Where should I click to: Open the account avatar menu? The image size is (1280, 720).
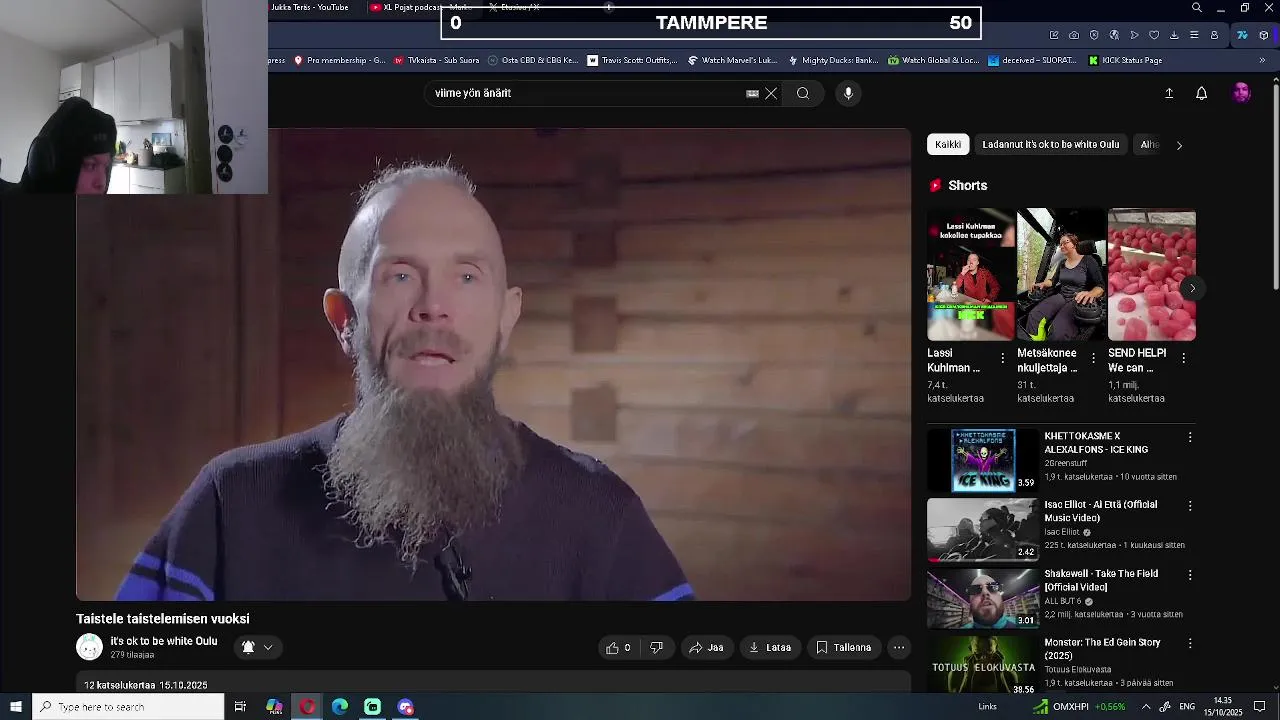click(1241, 93)
